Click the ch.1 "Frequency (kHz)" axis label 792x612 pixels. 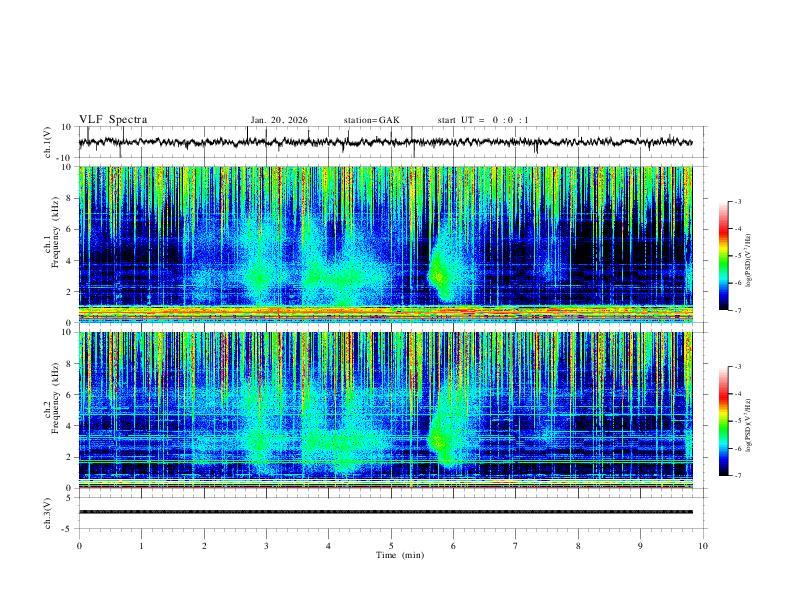[55, 232]
